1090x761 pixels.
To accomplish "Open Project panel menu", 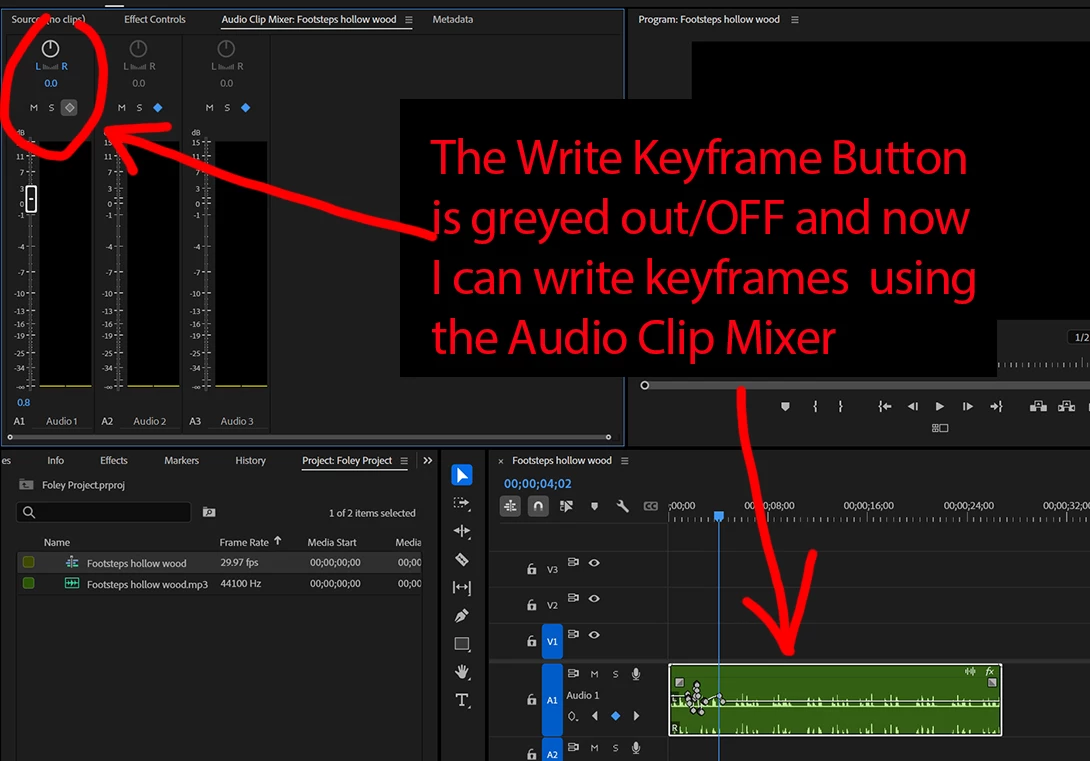I will coord(404,461).
